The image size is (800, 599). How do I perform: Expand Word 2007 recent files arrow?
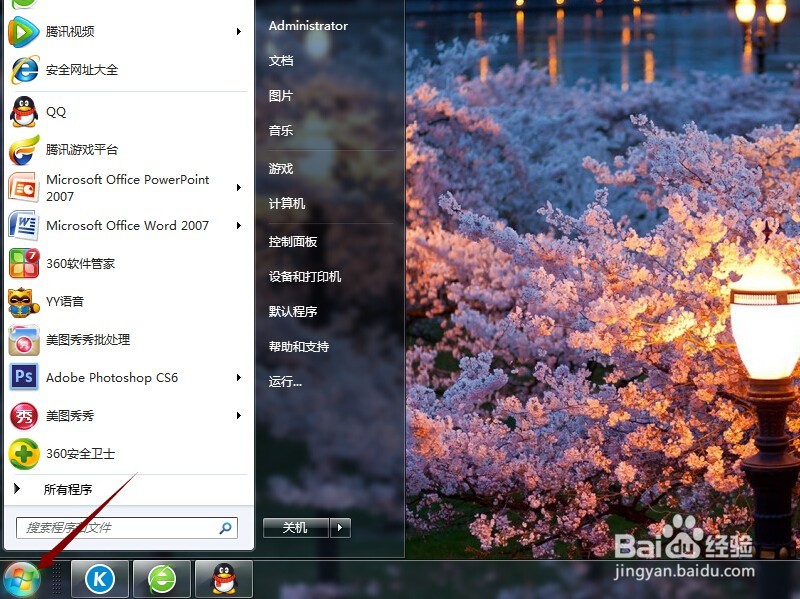(x=239, y=226)
